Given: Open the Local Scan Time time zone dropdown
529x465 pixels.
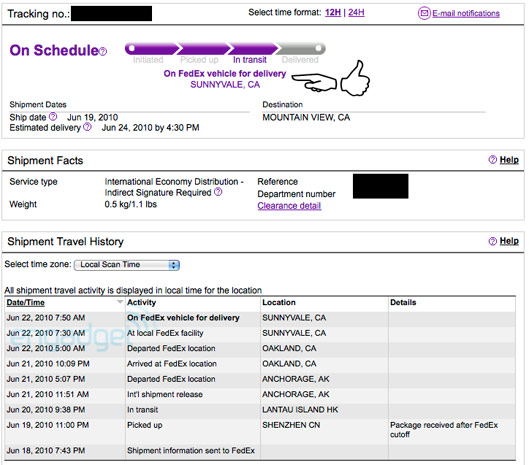Looking at the screenshot, I should tap(127, 265).
